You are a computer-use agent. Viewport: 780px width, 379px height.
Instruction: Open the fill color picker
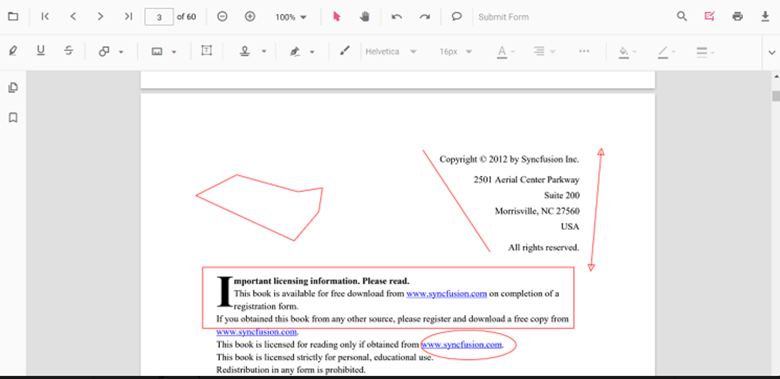(627, 51)
